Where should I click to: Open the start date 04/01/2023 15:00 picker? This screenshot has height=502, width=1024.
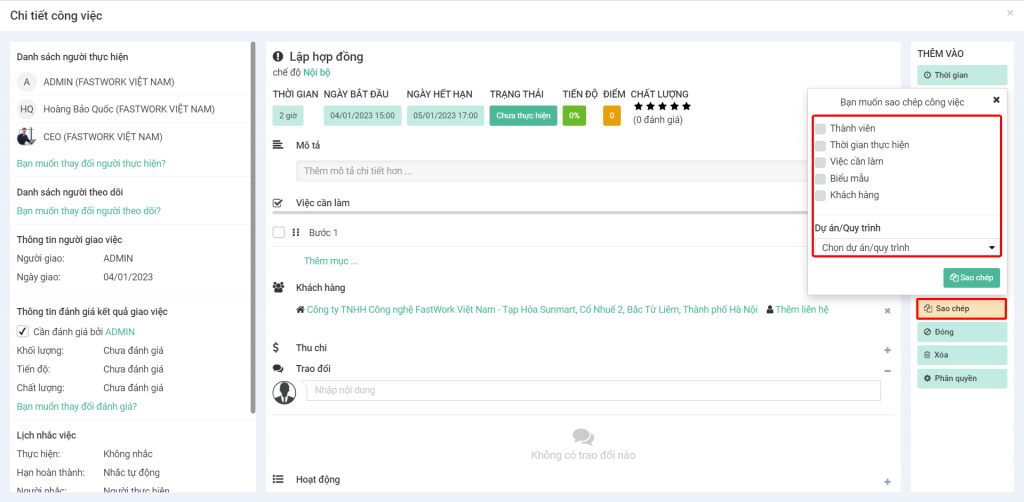[363, 116]
